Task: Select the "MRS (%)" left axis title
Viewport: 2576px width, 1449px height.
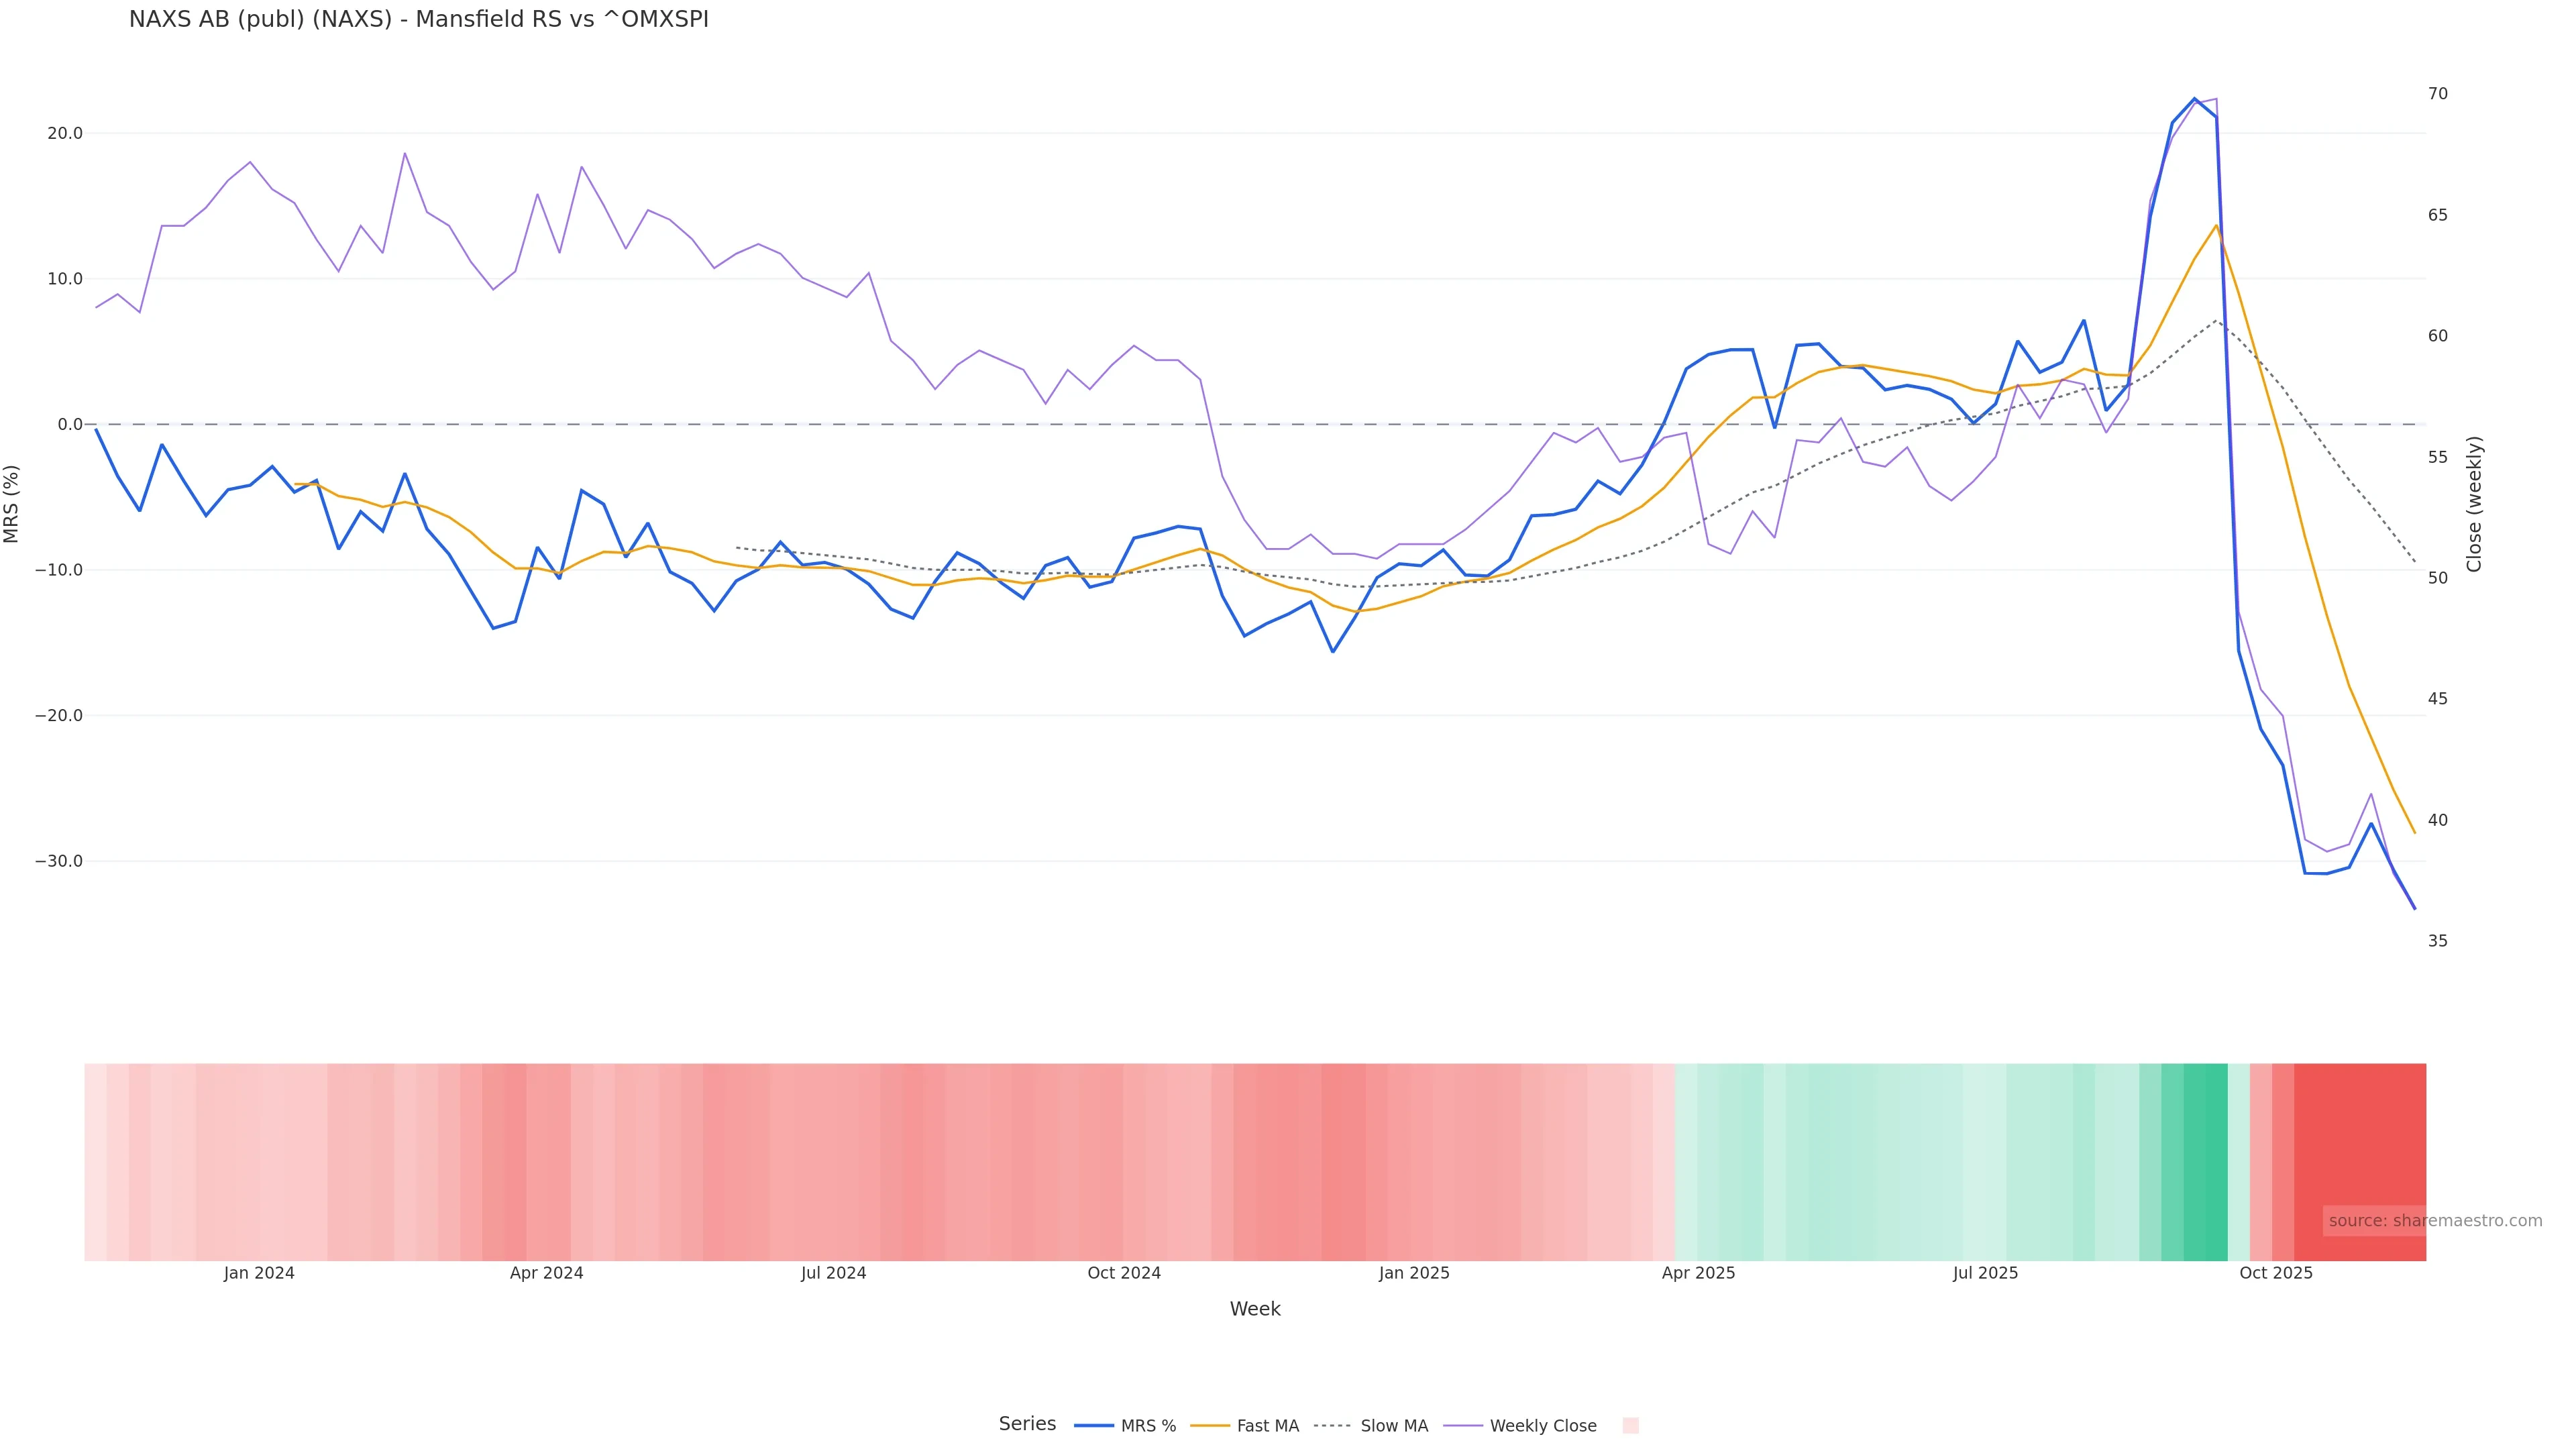Action: (12, 503)
